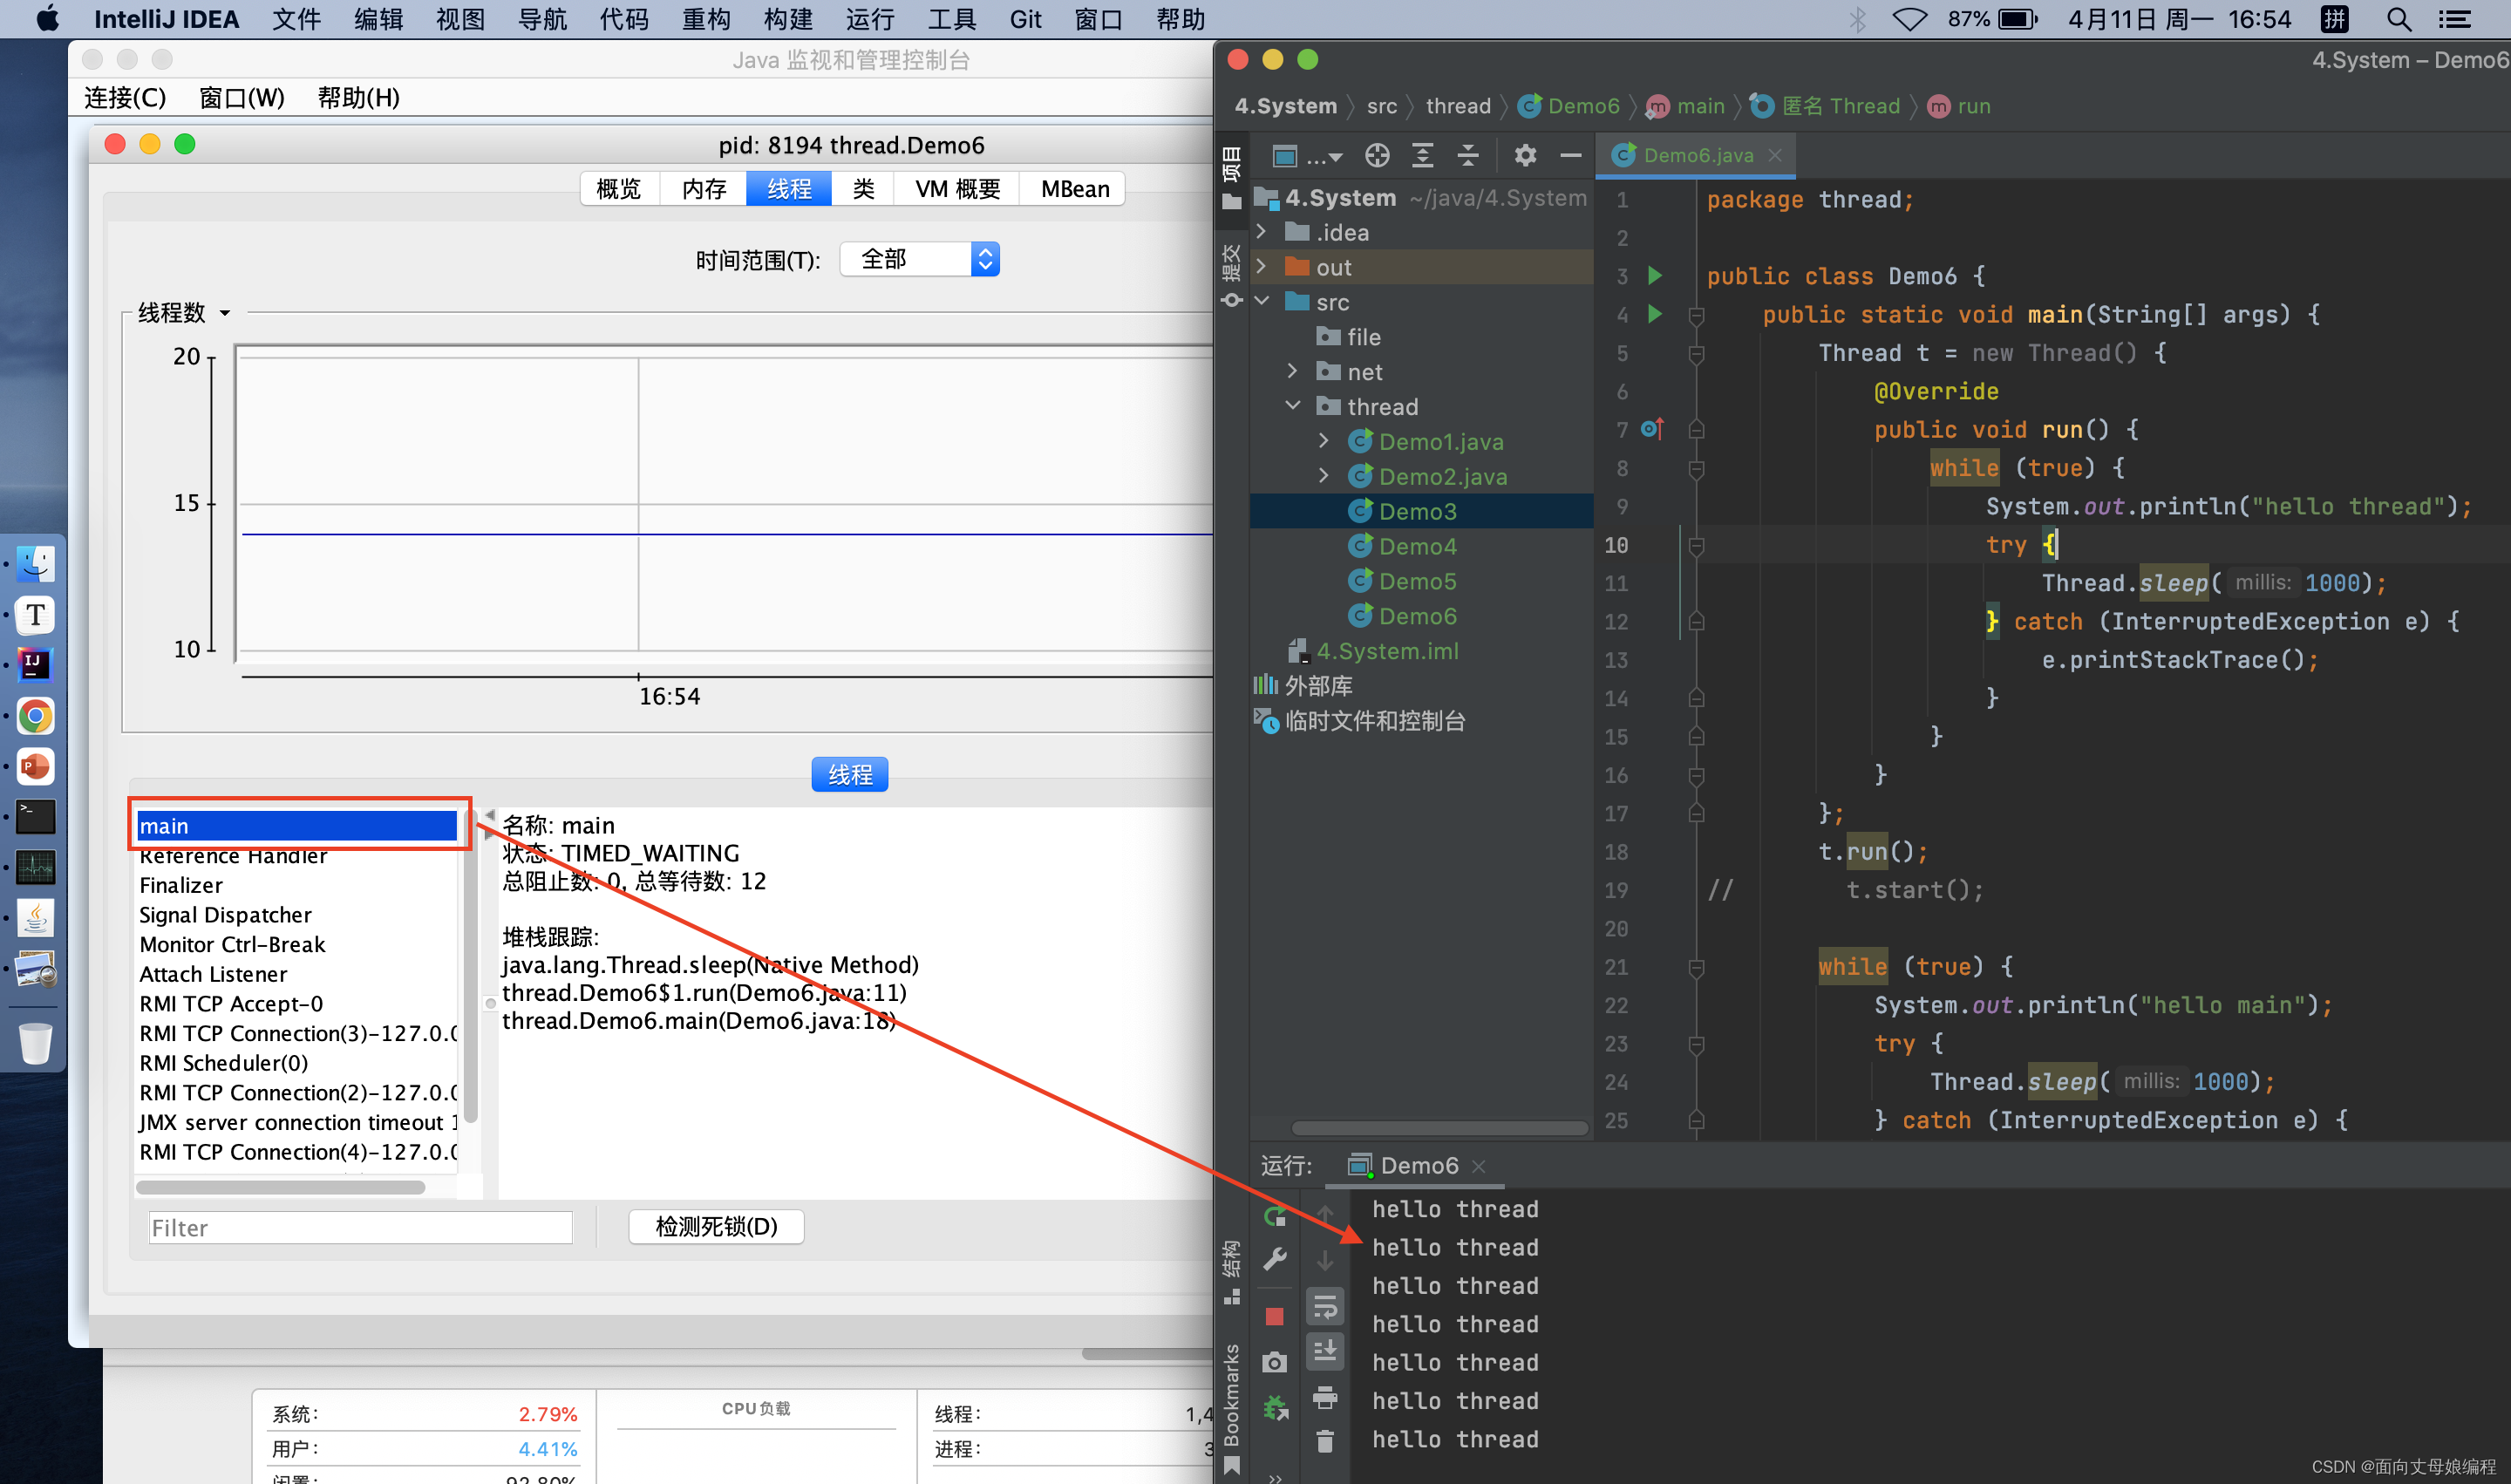Run main method via gutter arrow
The width and height of the screenshot is (2511, 1484).
[1655, 314]
